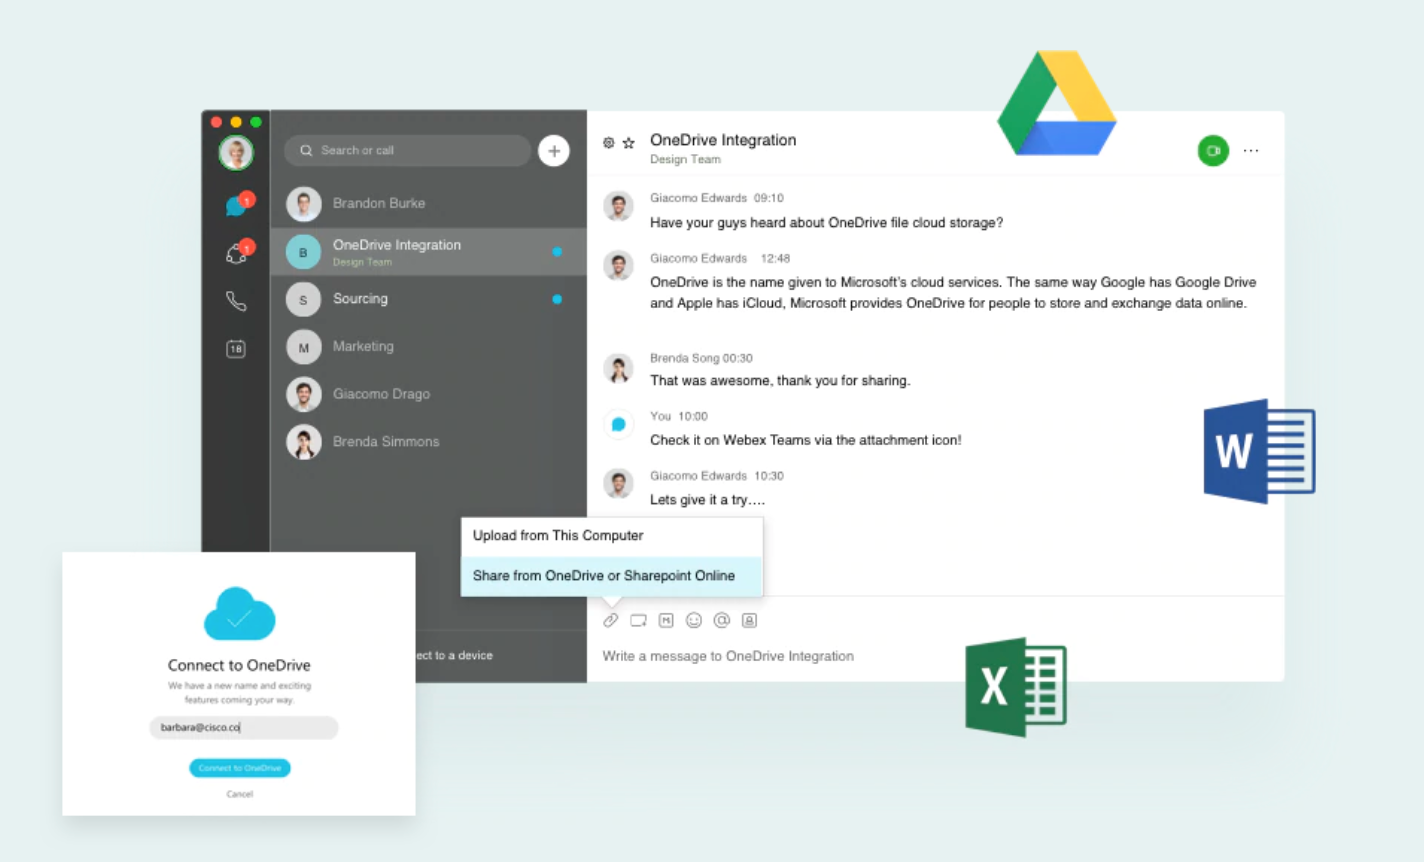Image resolution: width=1424 pixels, height=862 pixels.
Task: Click the Markdown formatting icon
Action: 666,621
